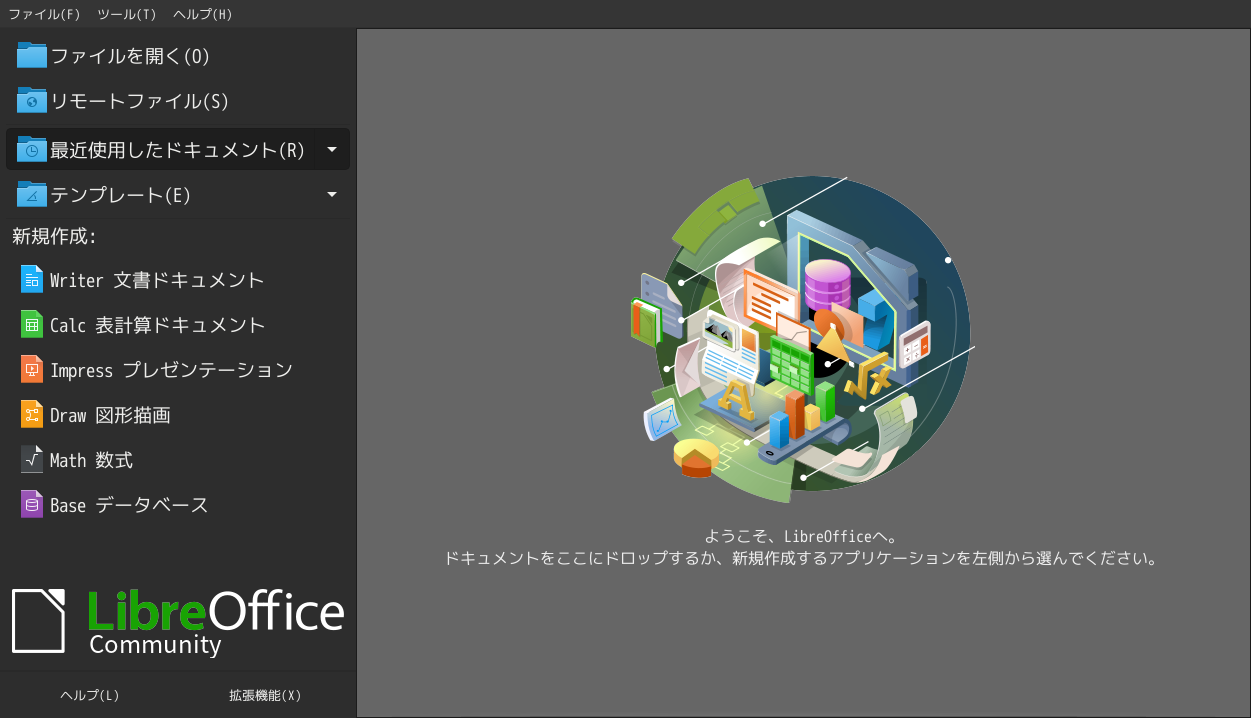1251x718 pixels.
Task: Click the Impress presentation icon
Action: click(x=32, y=369)
